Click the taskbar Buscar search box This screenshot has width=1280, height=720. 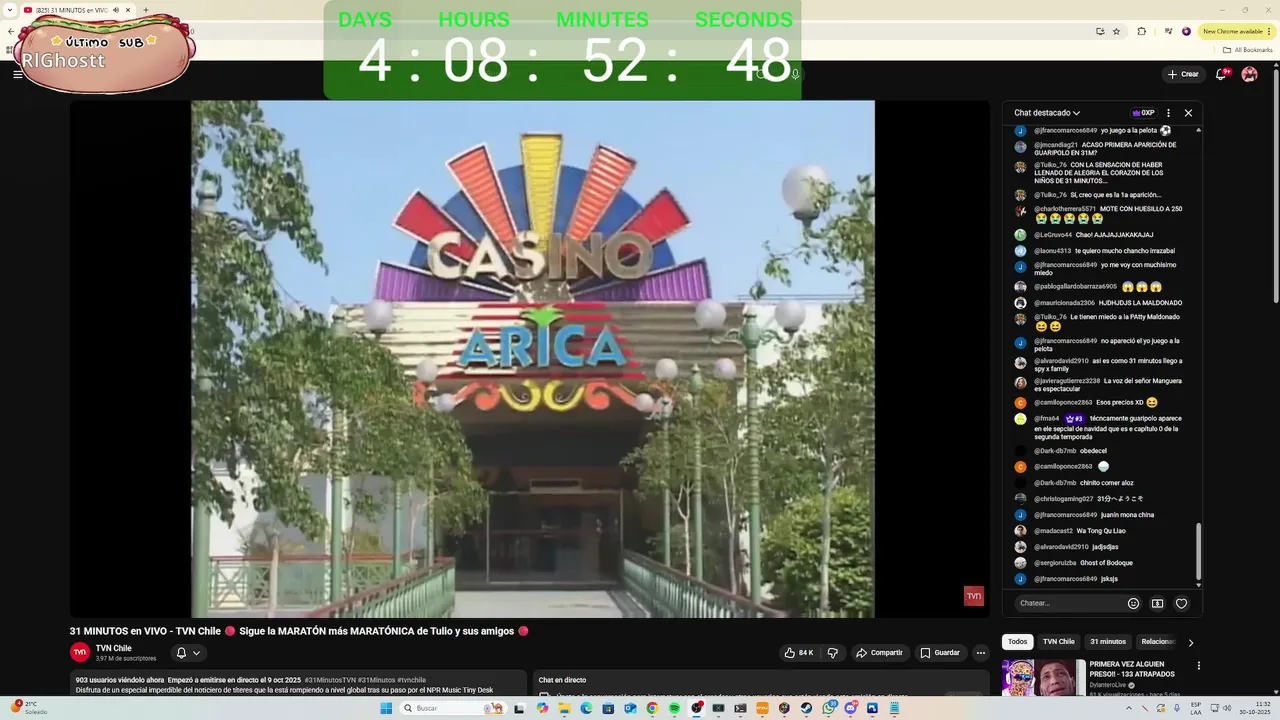tap(452, 708)
